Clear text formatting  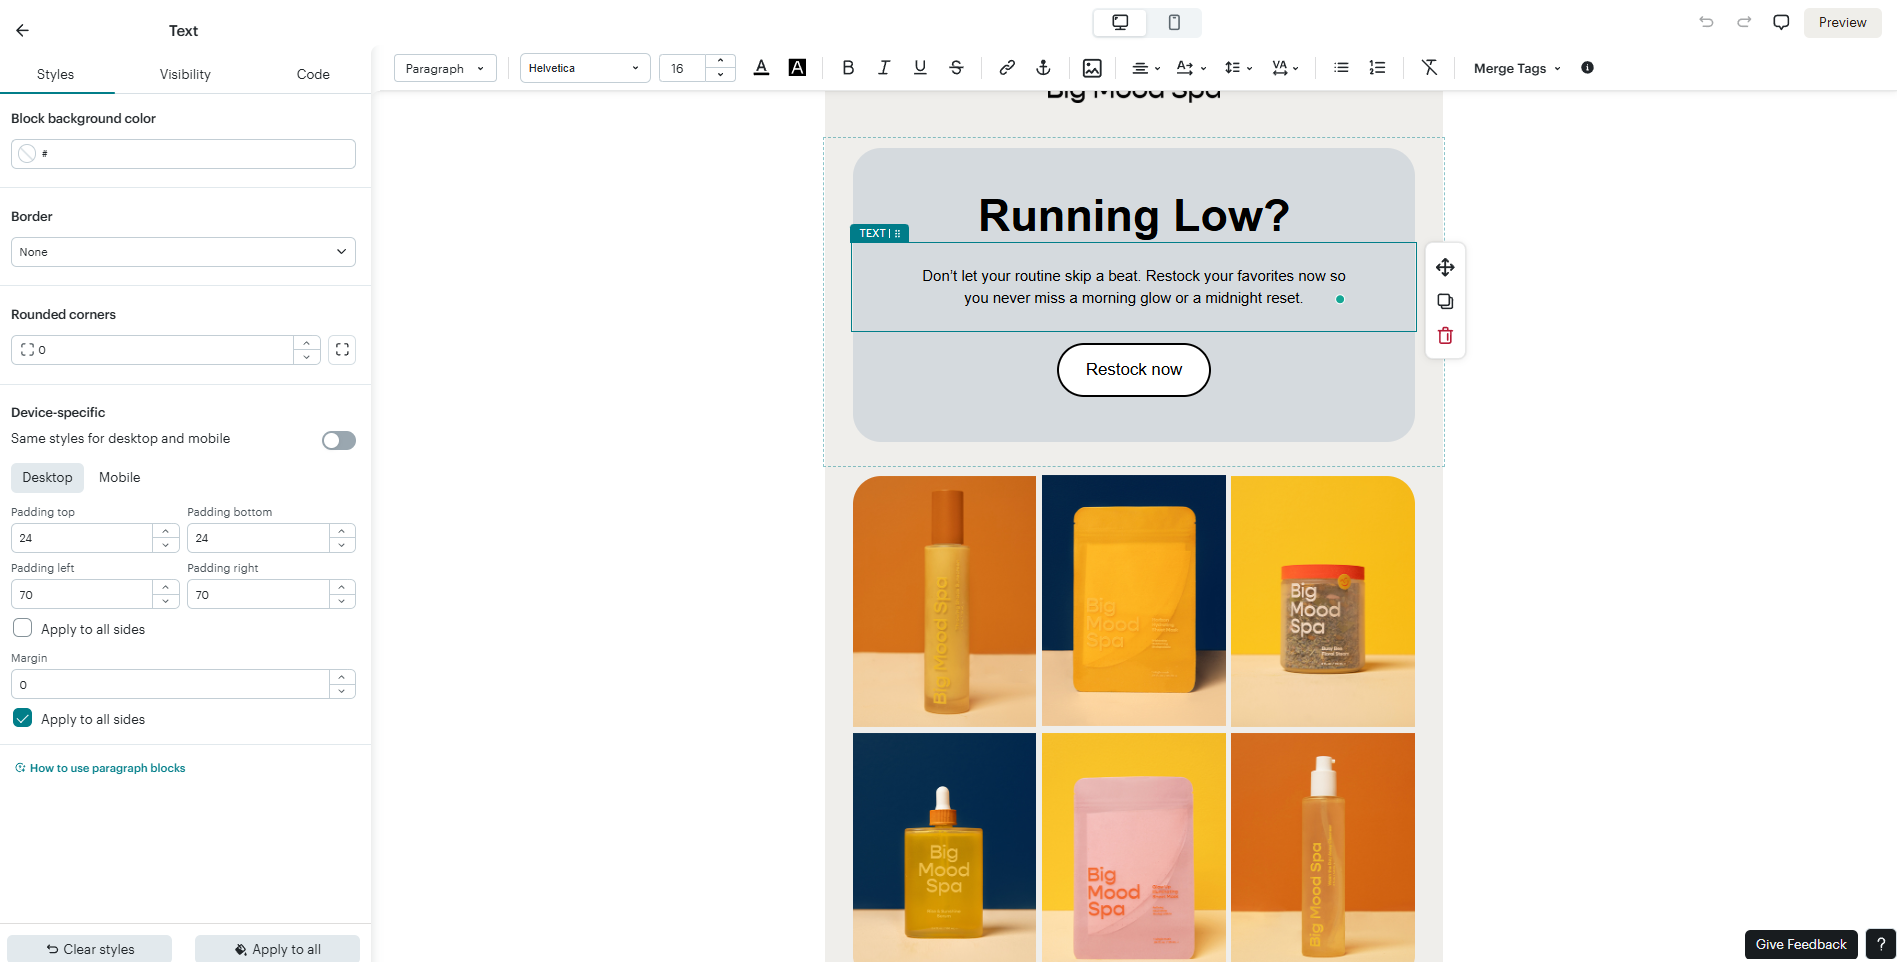pos(1429,68)
